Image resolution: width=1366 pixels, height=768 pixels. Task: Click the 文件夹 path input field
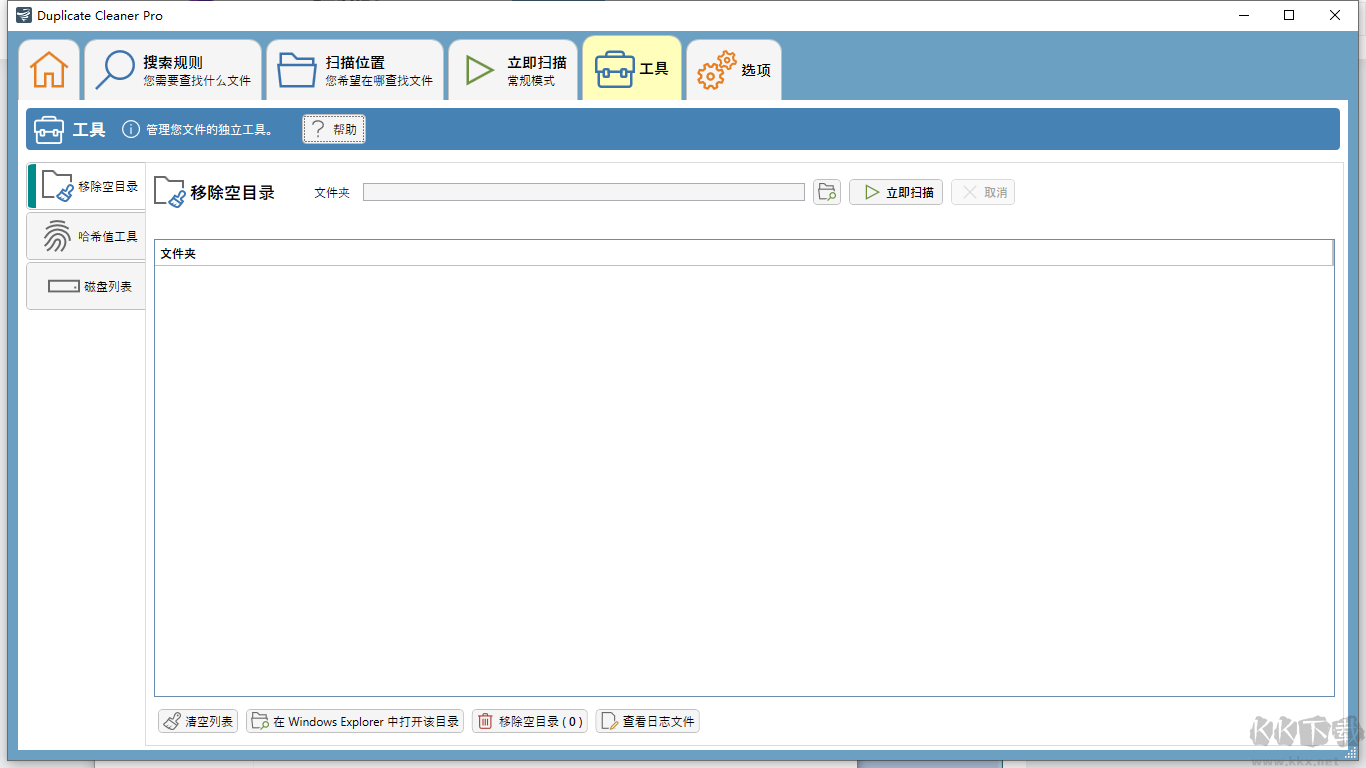[x=584, y=192]
